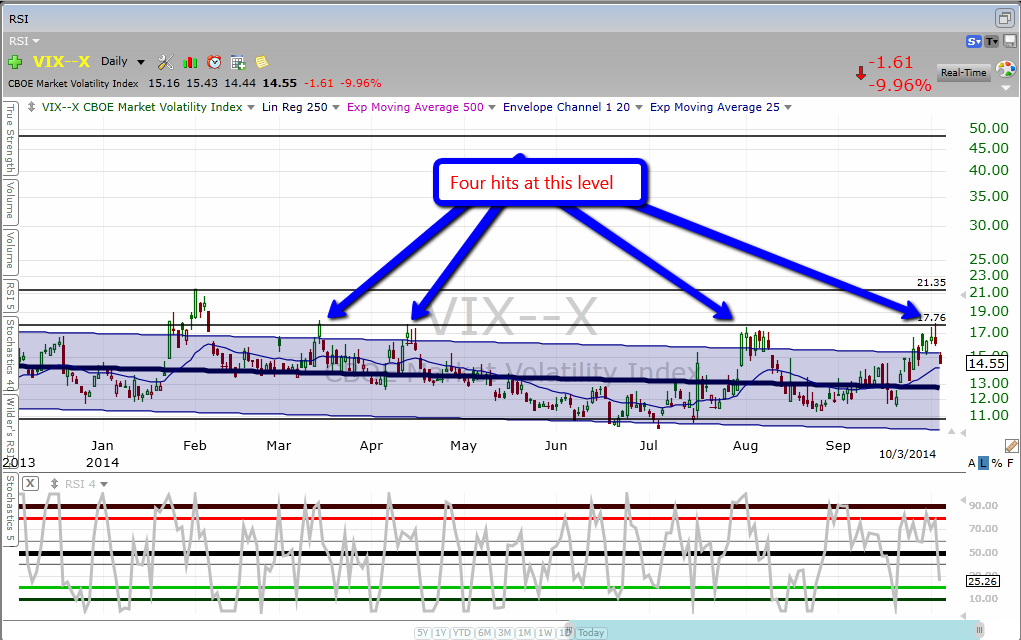Select the lower Volume side tab
The image size is (1021, 640).
(10, 251)
